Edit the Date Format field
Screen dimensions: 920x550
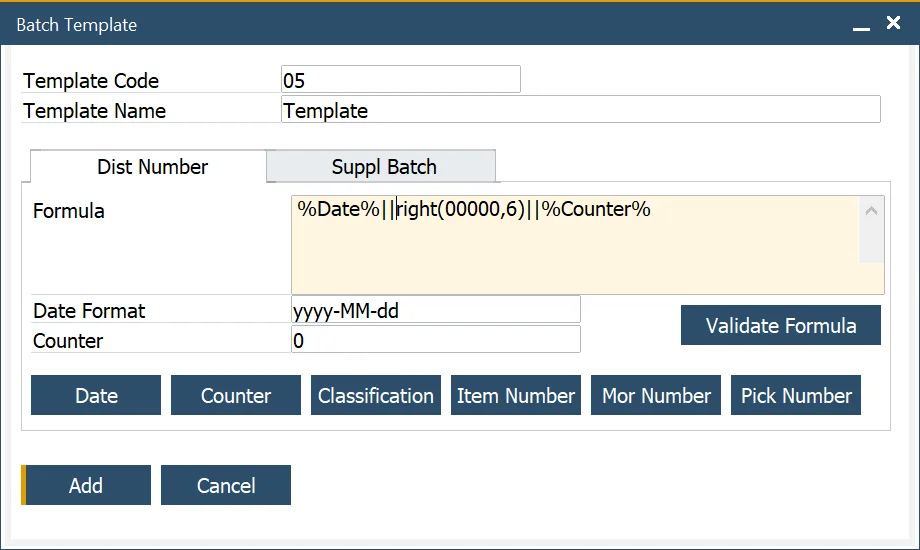(435, 311)
